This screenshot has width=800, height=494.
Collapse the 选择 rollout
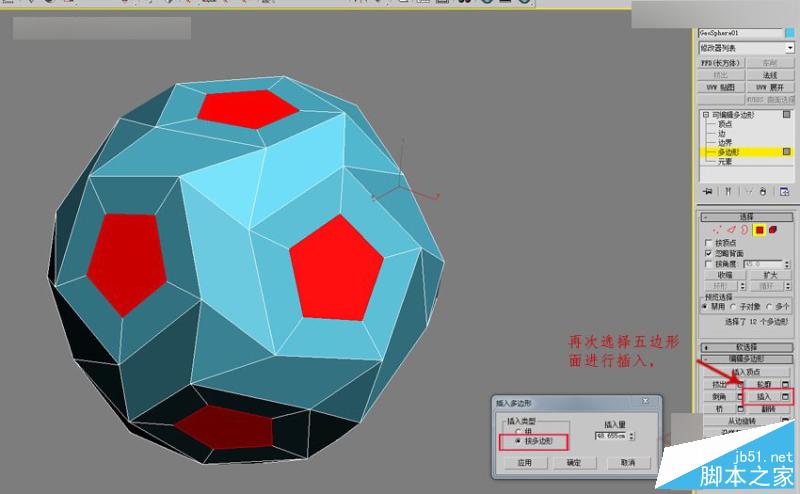coord(746,217)
